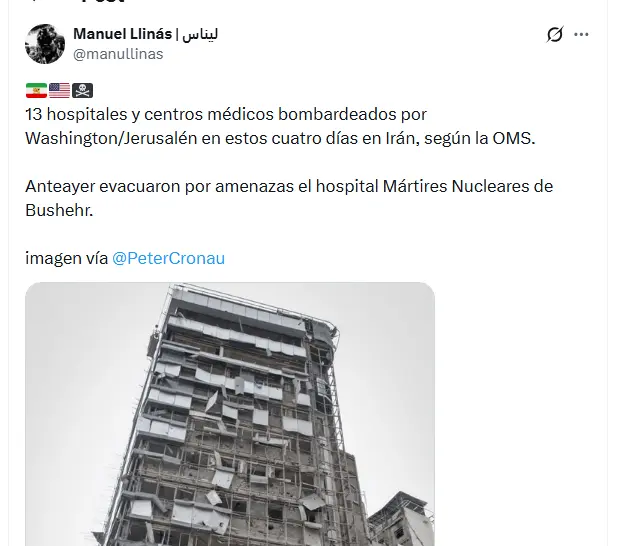
Task: Click the Iran flag emoji
Action: (x=36, y=91)
